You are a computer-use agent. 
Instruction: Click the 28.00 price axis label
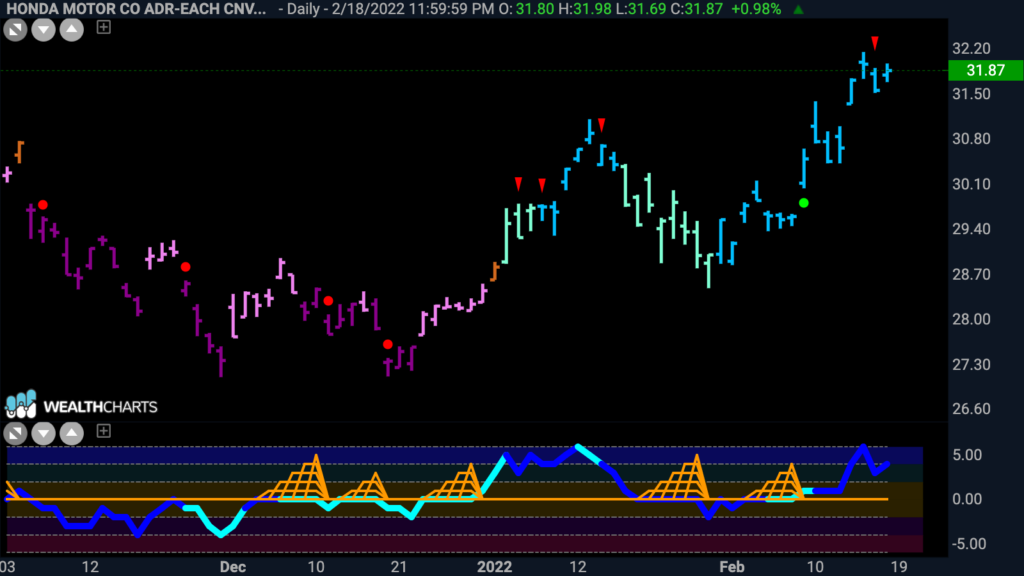pyautogui.click(x=971, y=319)
